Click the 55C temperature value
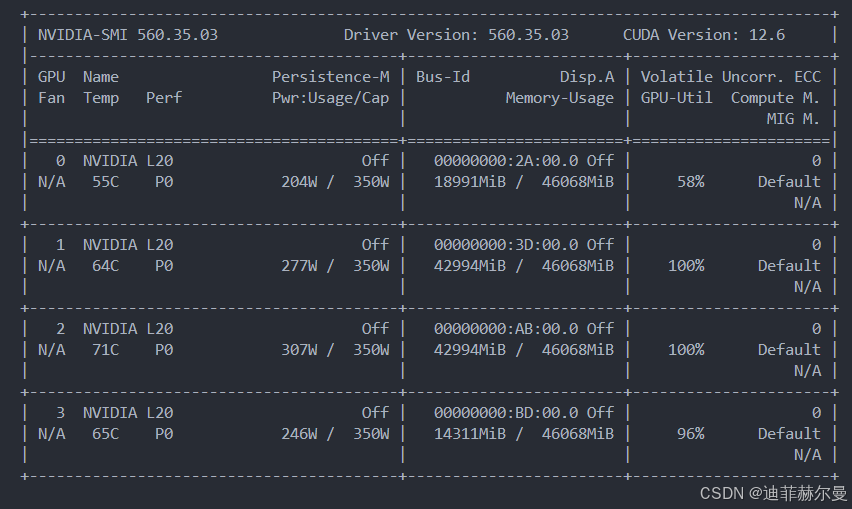Screen dimensions: 852x509 tap(105, 182)
